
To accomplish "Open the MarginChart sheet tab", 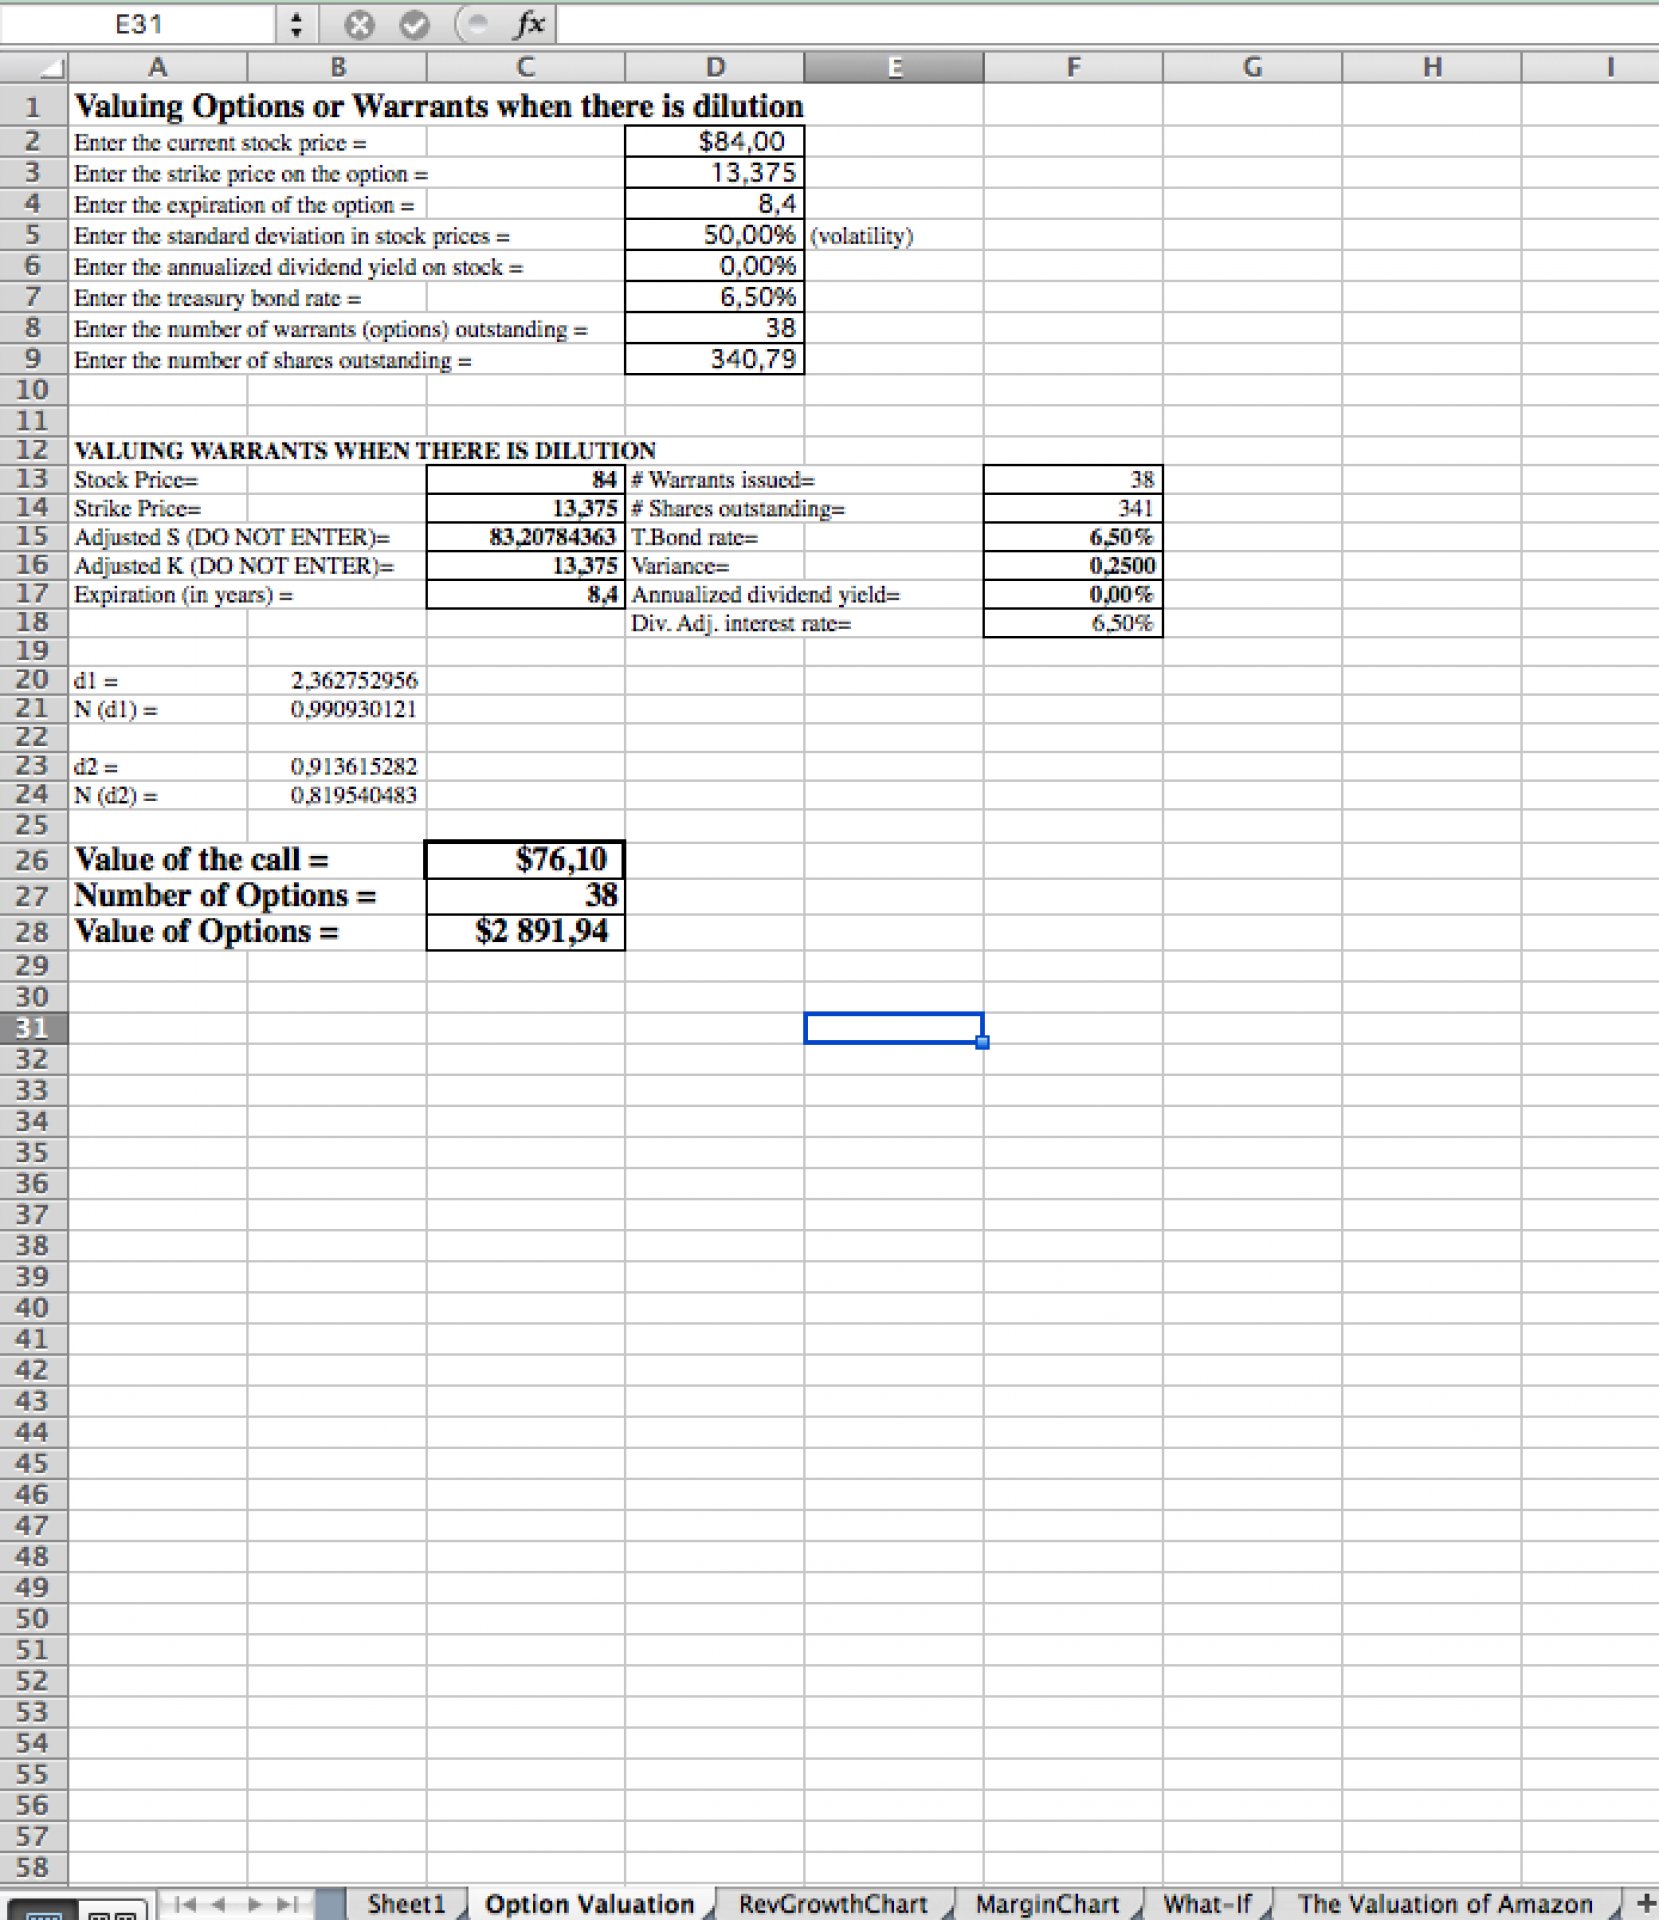I will (x=1047, y=1903).
